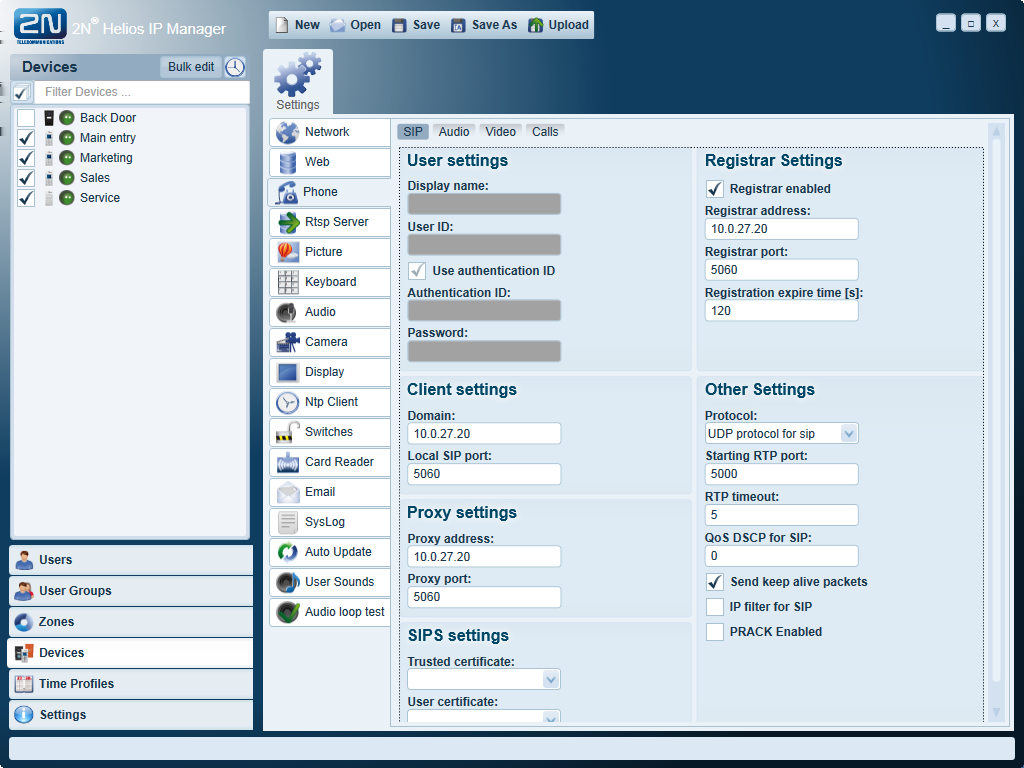Click the Save As toolbar button
The image size is (1024, 768).
pyautogui.click(x=485, y=25)
